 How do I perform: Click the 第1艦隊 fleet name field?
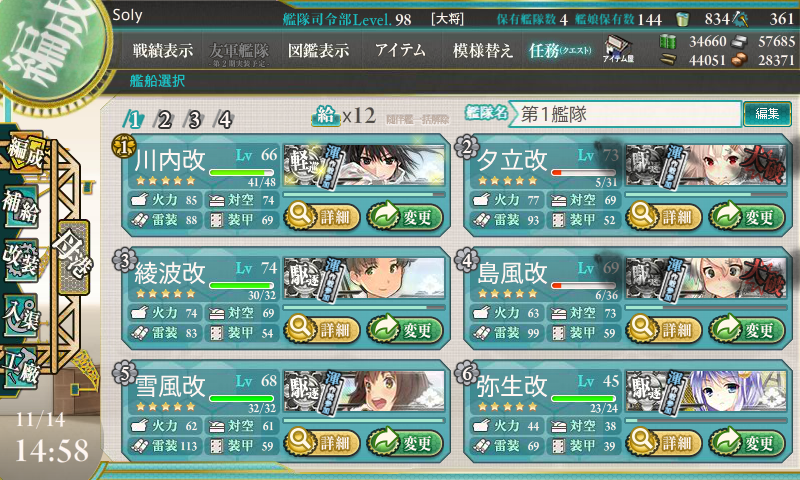626,114
